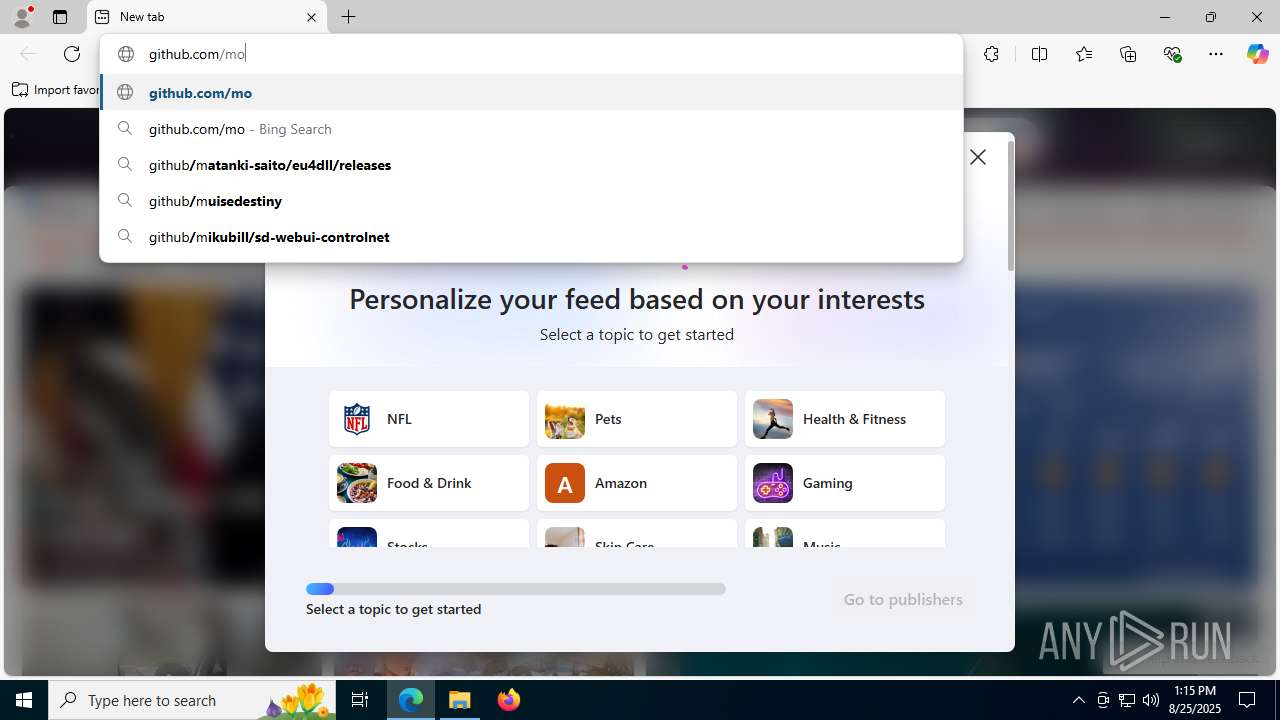Go back with the back arrow
This screenshot has height=720, width=1280.
(28, 54)
